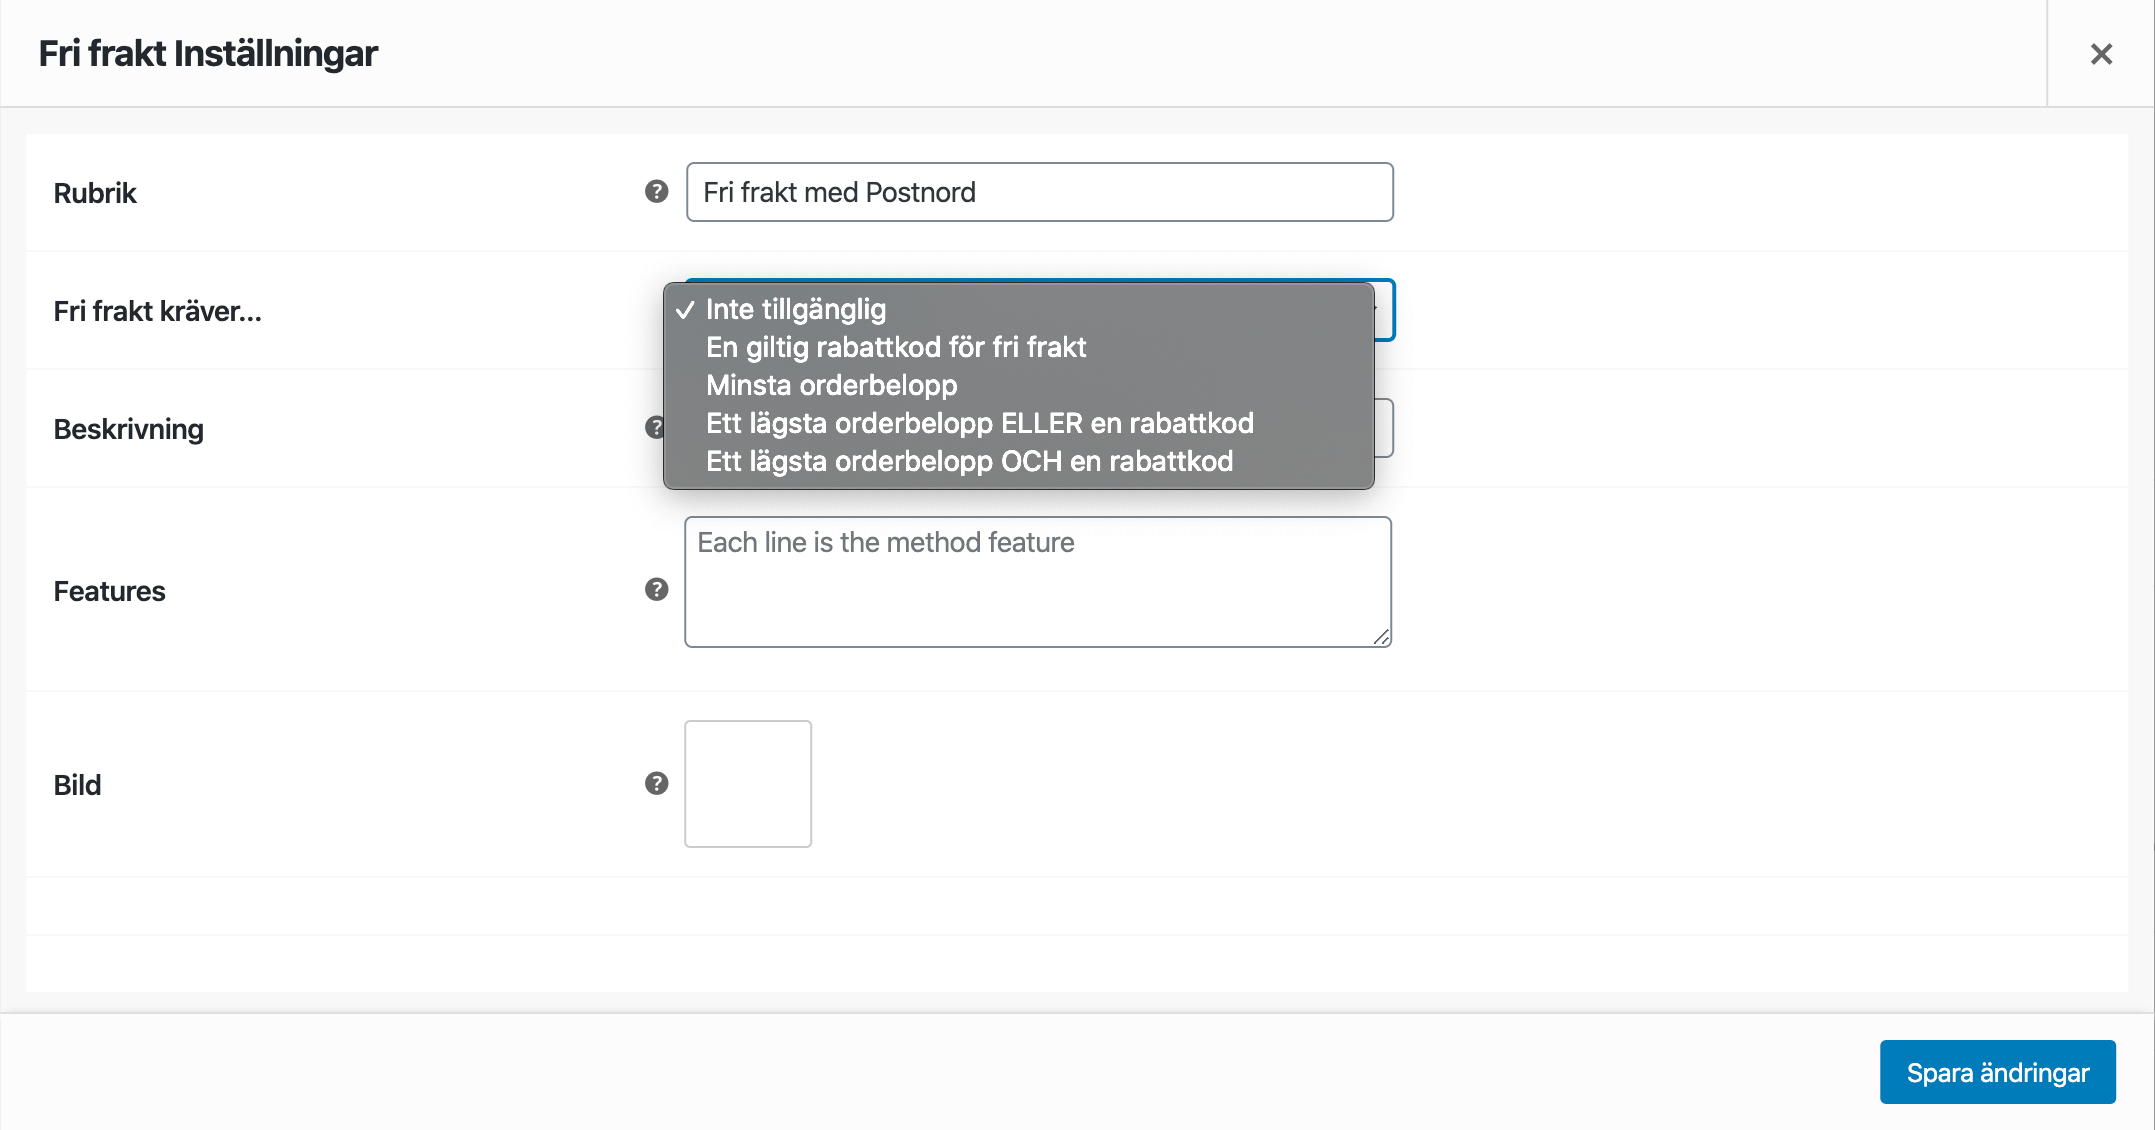
Task: Select "Ett lägsta orderbelopp ELLER en rabattkod"
Action: pos(979,424)
